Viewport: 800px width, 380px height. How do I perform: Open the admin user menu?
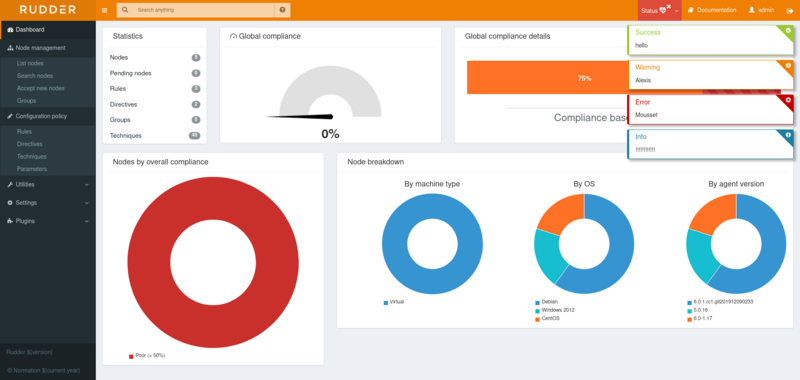point(761,10)
